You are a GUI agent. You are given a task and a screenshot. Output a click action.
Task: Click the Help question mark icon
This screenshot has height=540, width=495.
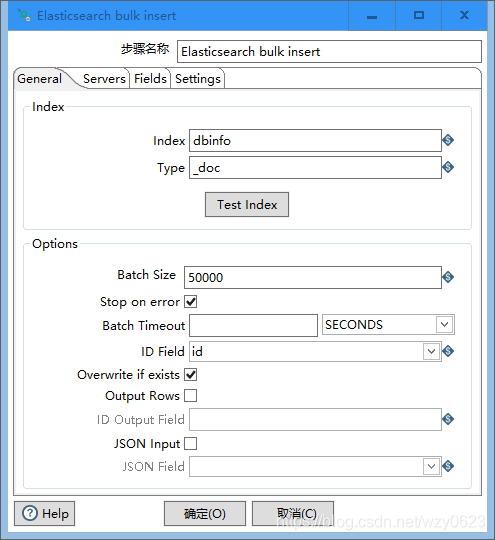point(30,513)
